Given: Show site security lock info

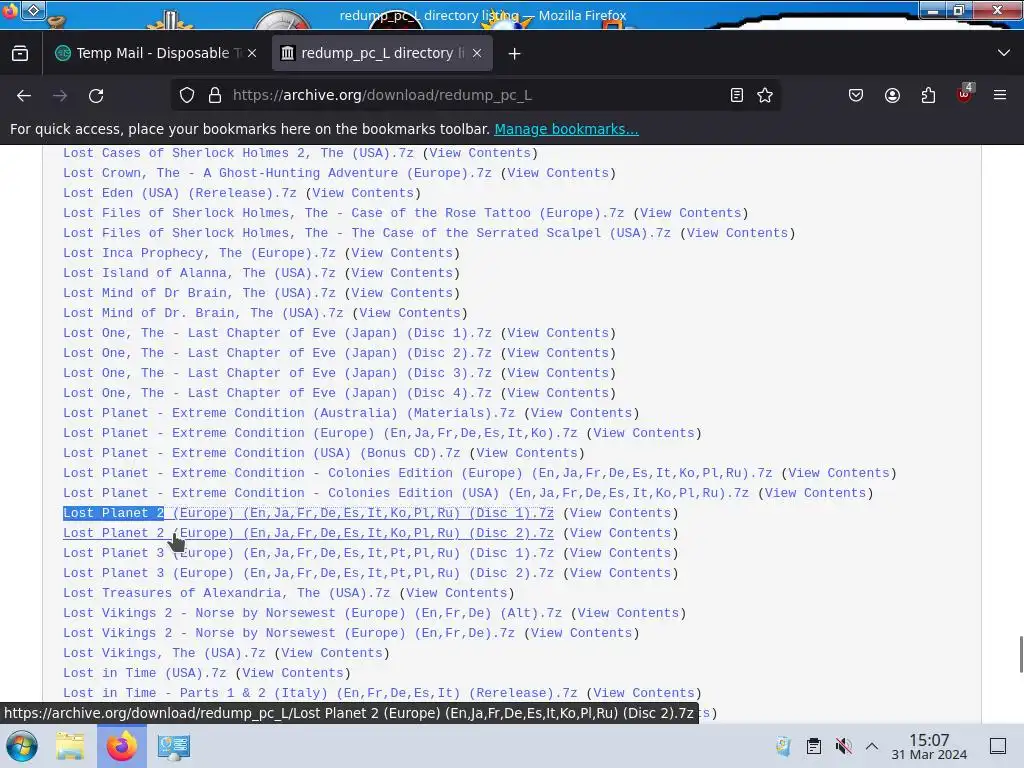Looking at the screenshot, I should (215, 95).
